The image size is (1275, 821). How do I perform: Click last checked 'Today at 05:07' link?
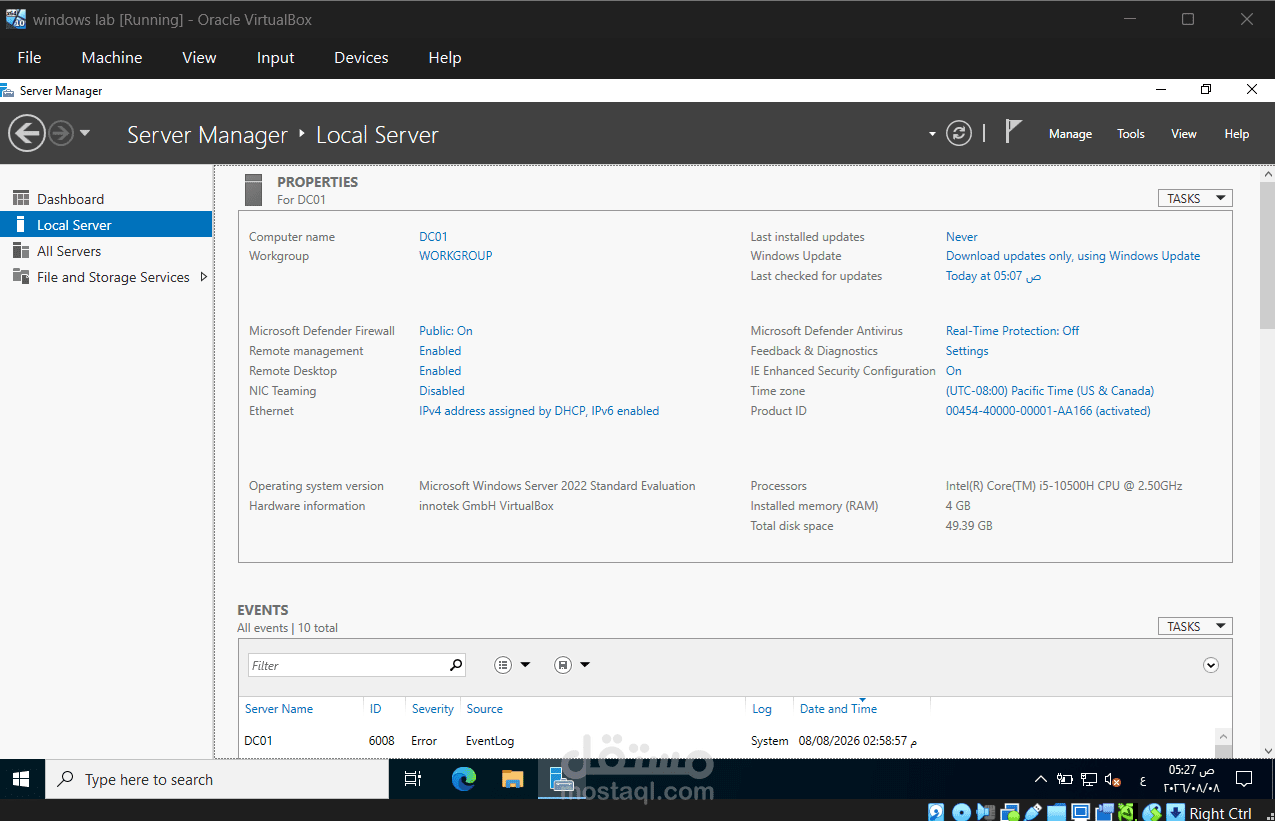tap(993, 276)
